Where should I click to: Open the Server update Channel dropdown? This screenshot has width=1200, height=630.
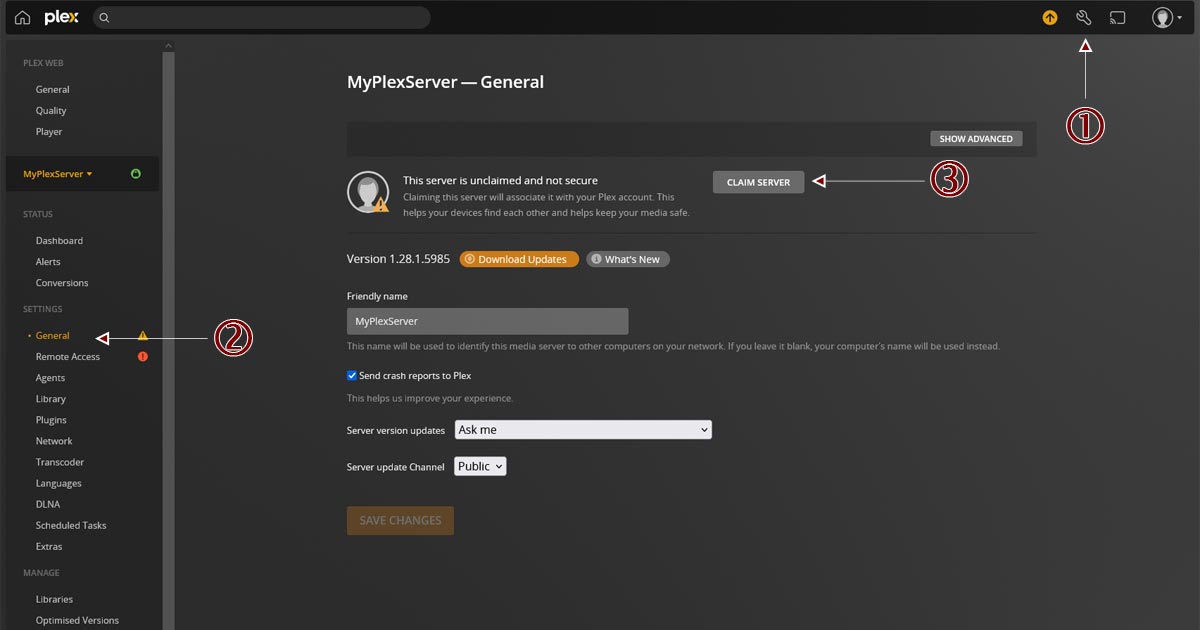point(480,466)
